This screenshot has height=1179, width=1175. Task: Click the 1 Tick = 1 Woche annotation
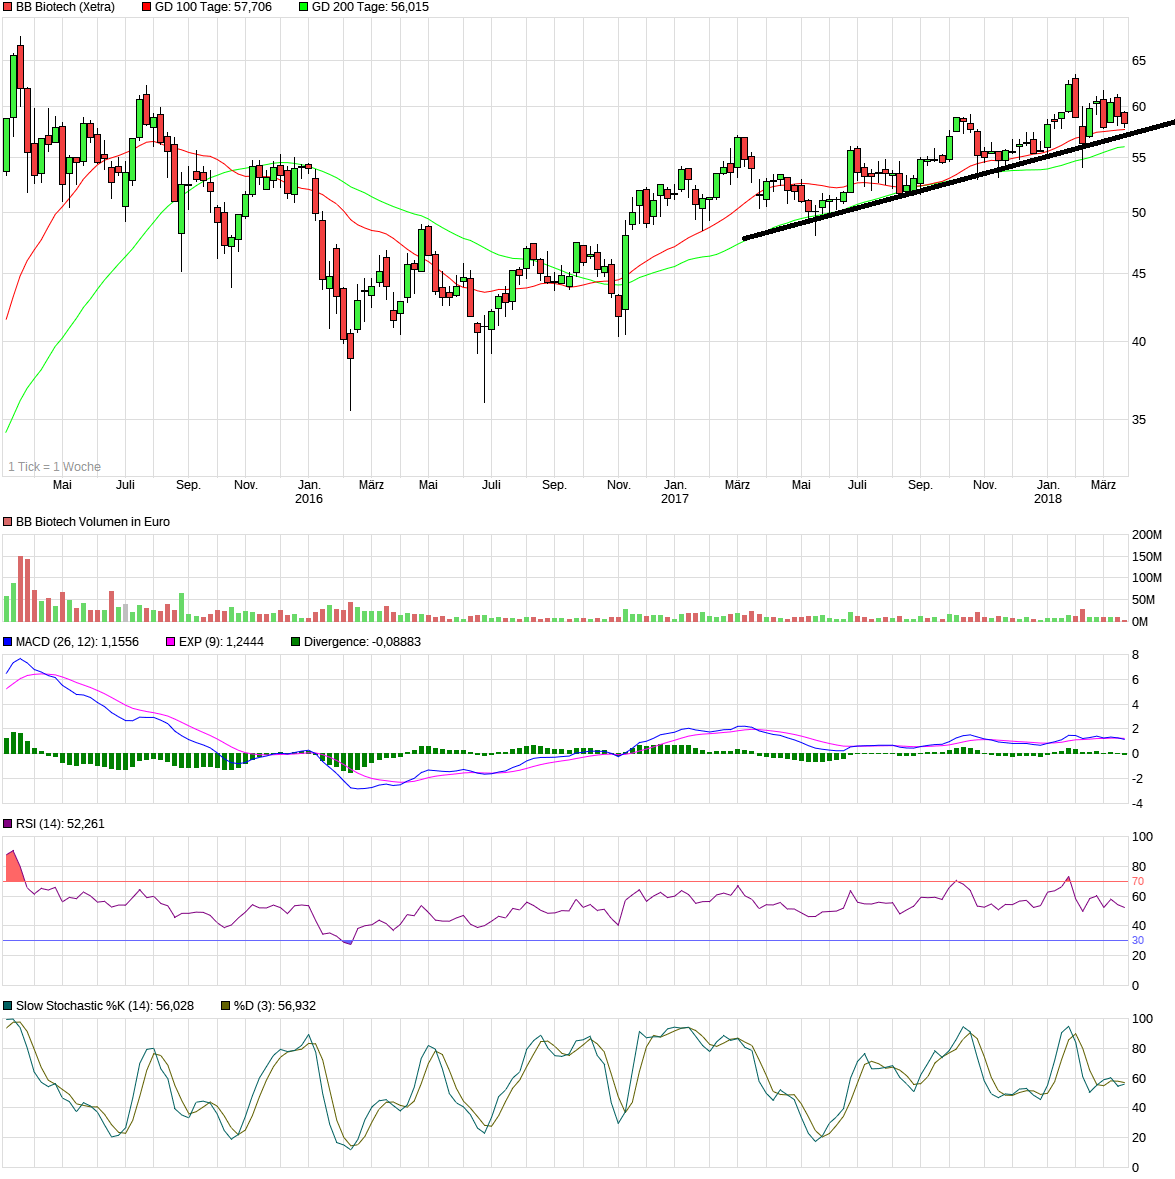click(x=54, y=466)
